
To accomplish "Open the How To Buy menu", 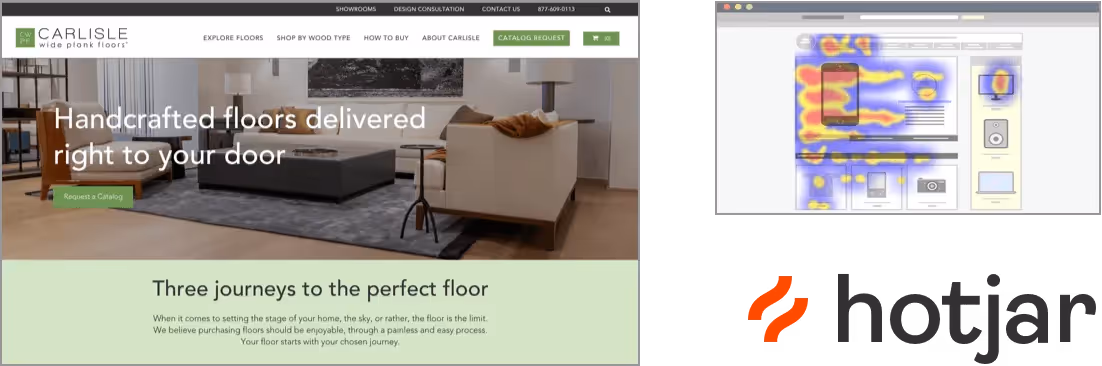I will click(386, 38).
